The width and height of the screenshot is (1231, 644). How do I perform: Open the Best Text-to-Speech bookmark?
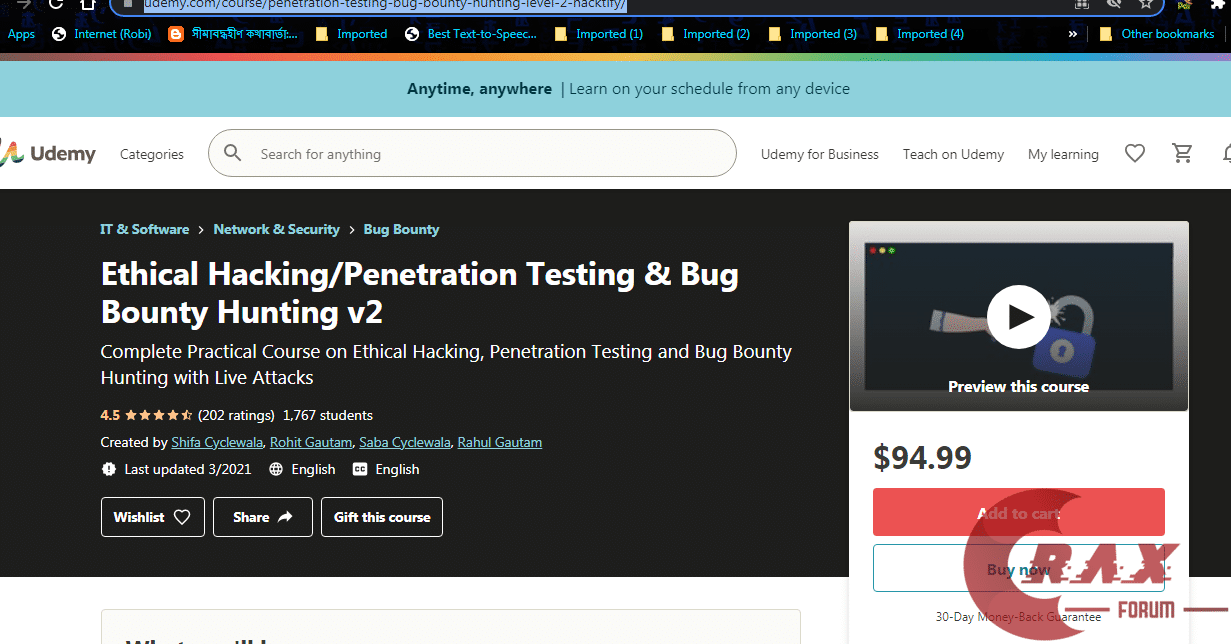click(471, 34)
